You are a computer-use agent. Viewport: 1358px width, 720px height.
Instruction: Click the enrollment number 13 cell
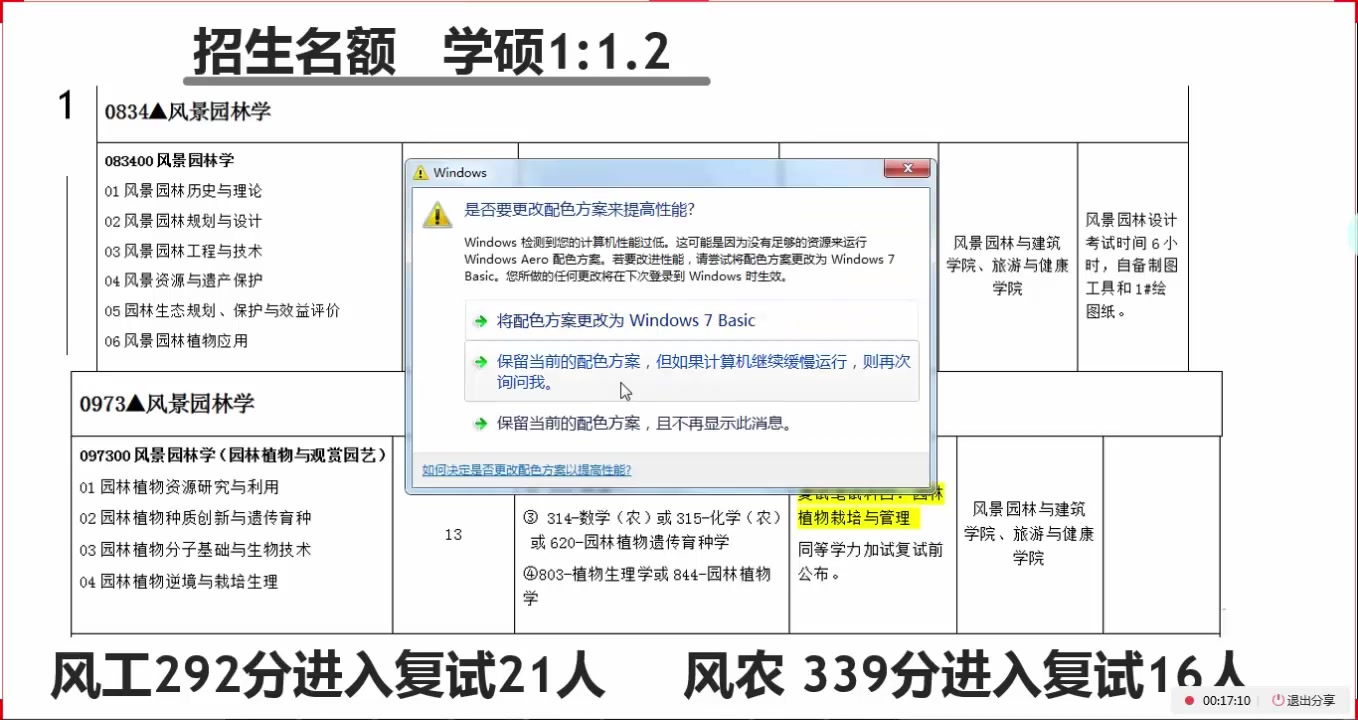[x=453, y=535]
